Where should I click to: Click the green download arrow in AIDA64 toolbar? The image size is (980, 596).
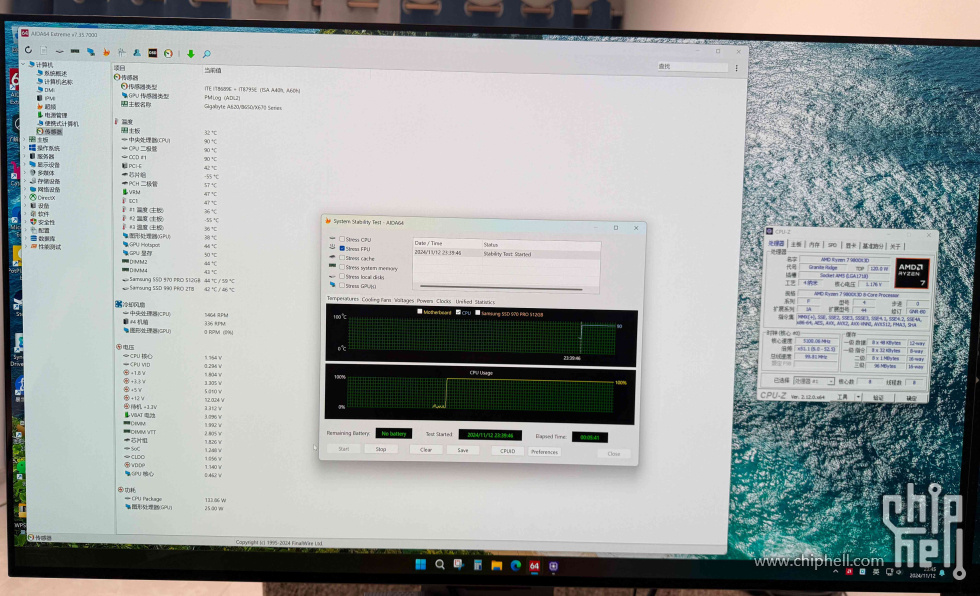pos(191,54)
